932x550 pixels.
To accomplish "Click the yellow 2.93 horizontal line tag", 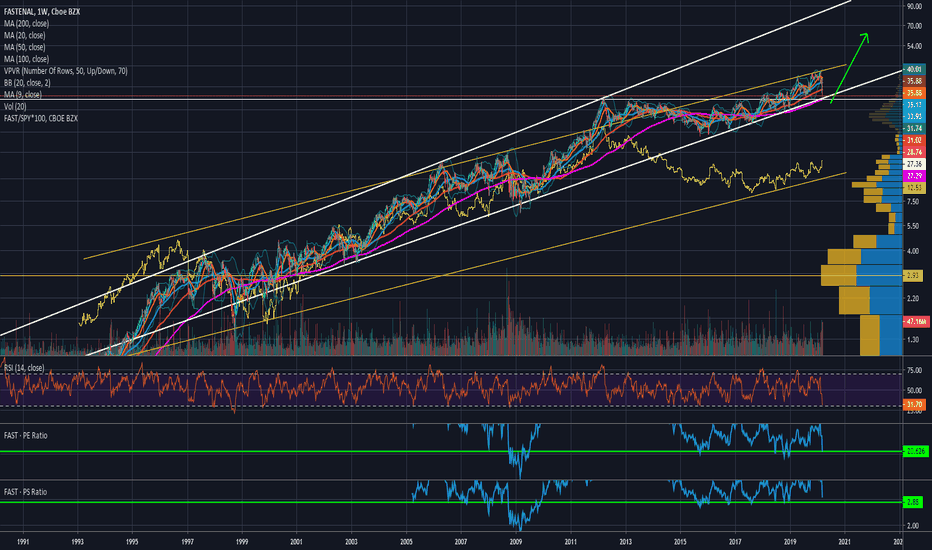I will [913, 276].
